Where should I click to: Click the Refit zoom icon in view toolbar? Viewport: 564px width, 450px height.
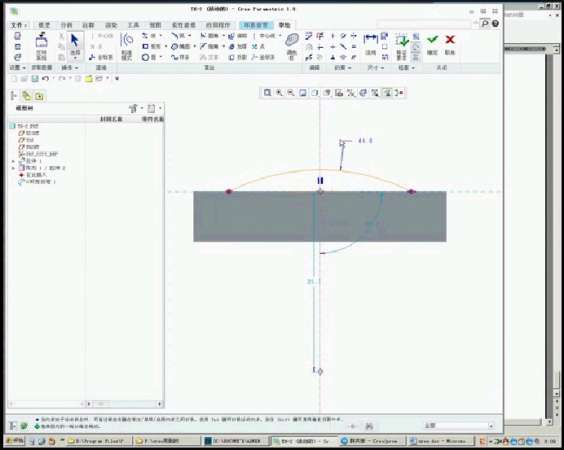267,93
